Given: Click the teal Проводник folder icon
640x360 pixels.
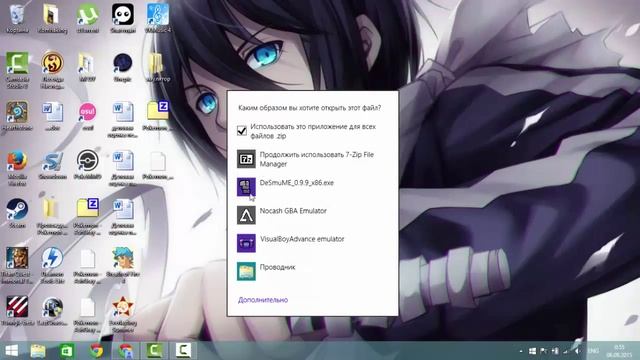Looking at the screenshot, I should (246, 271).
